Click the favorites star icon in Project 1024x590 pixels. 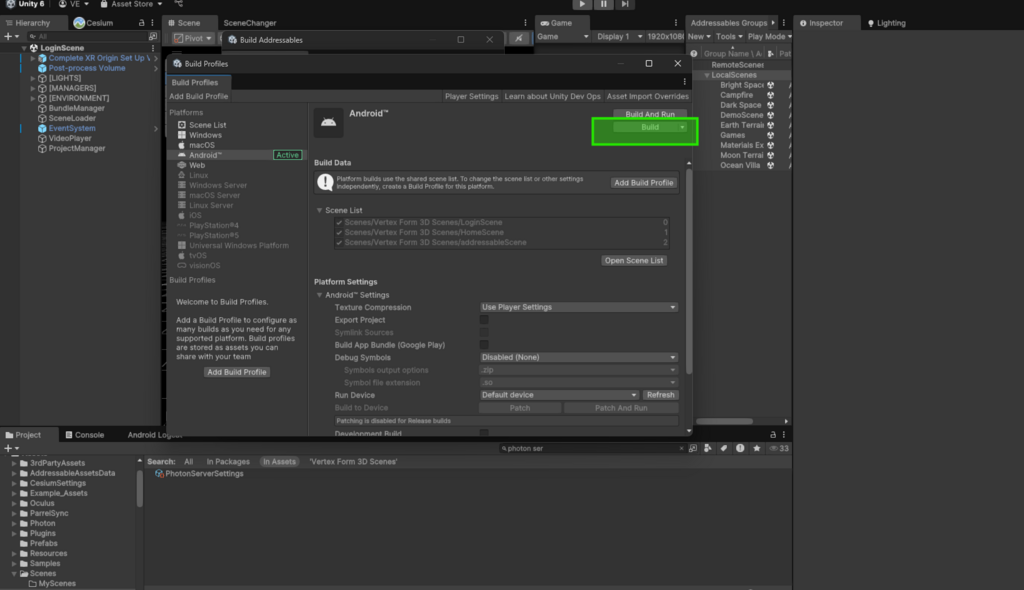(x=758, y=449)
